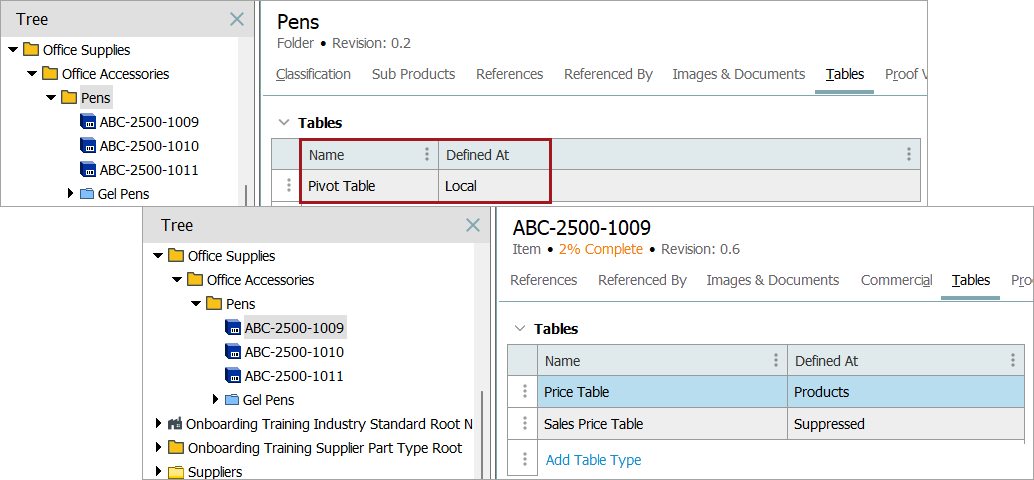This screenshot has width=1034, height=480.
Task: Click the Local cell in the Defined At column
Action: 679,186
